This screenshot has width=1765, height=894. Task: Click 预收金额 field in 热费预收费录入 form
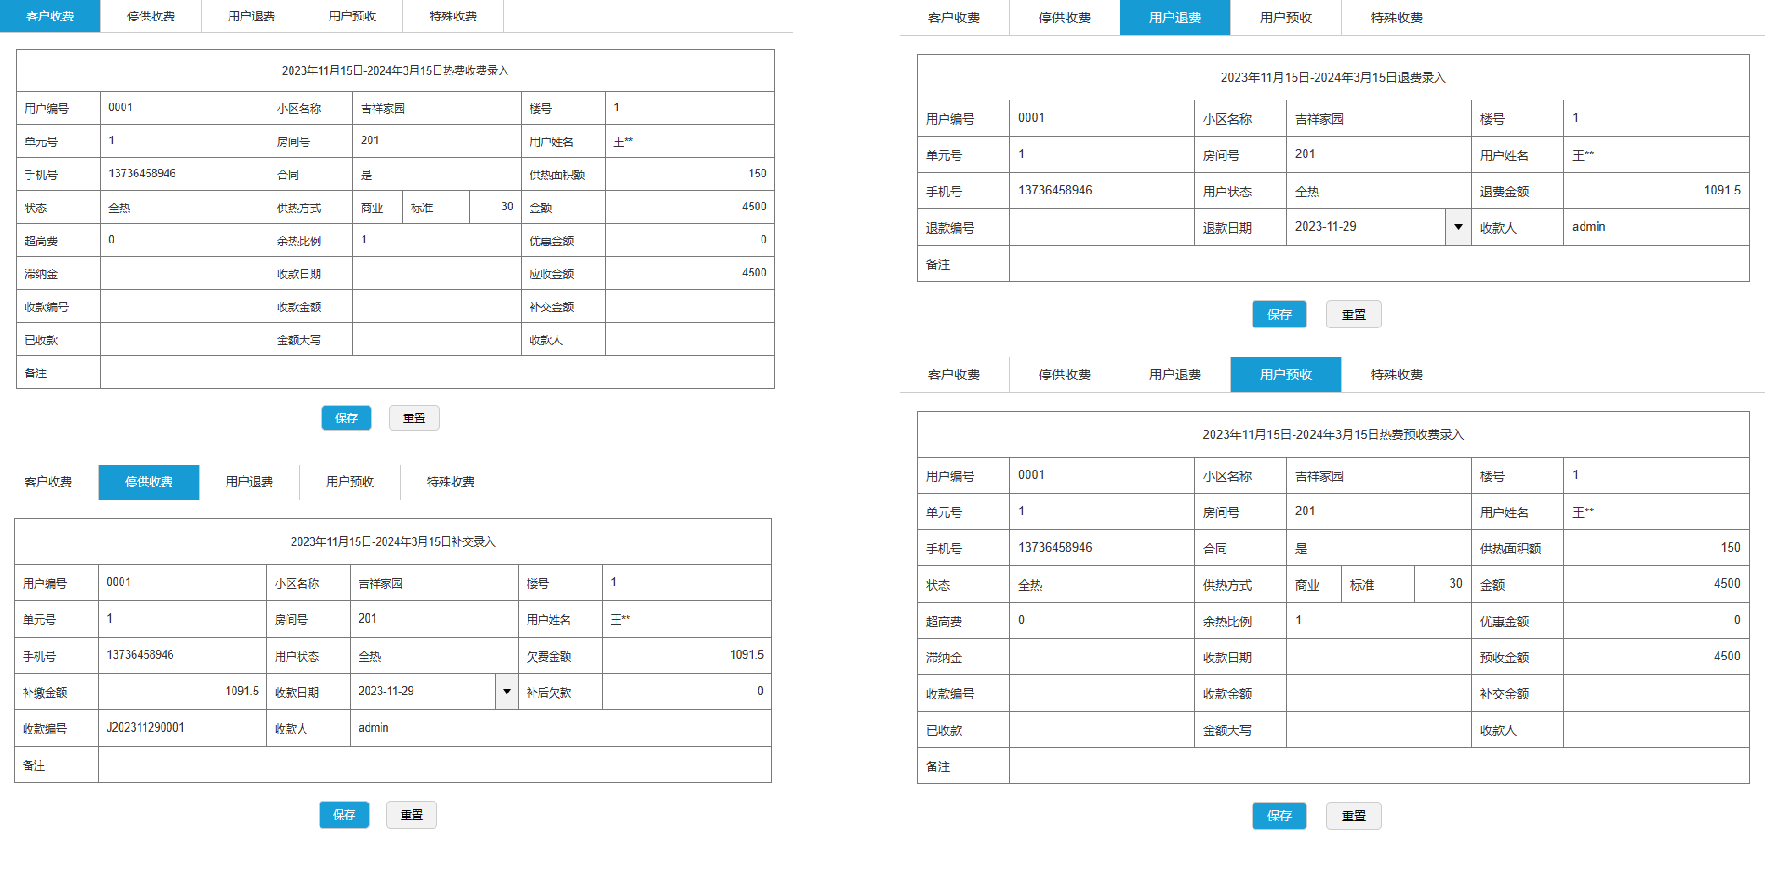point(1656,657)
